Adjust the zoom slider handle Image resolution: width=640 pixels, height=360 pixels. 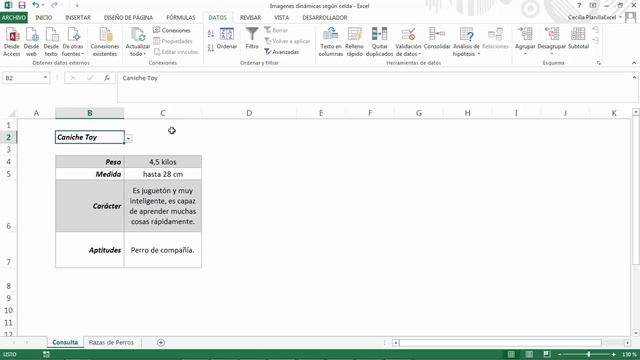(589, 354)
